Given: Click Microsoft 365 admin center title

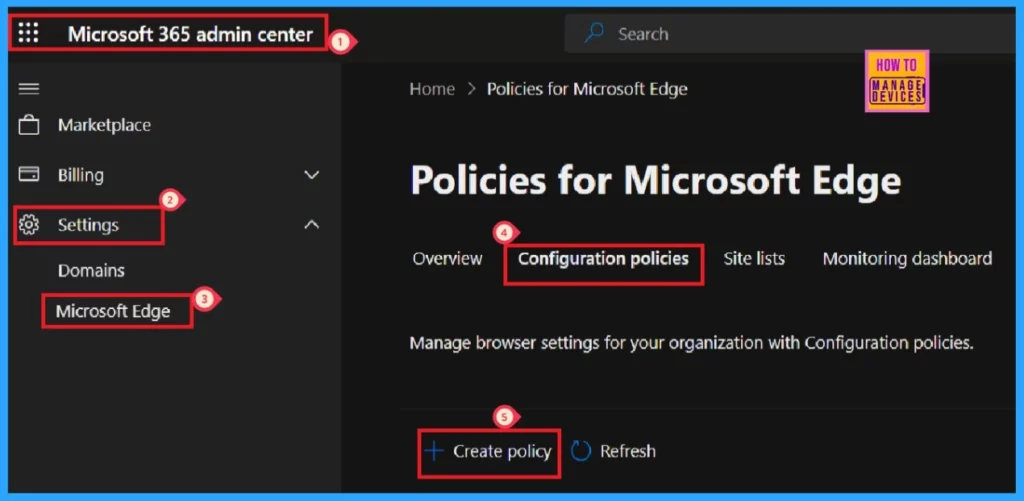Looking at the screenshot, I should click(190, 34).
